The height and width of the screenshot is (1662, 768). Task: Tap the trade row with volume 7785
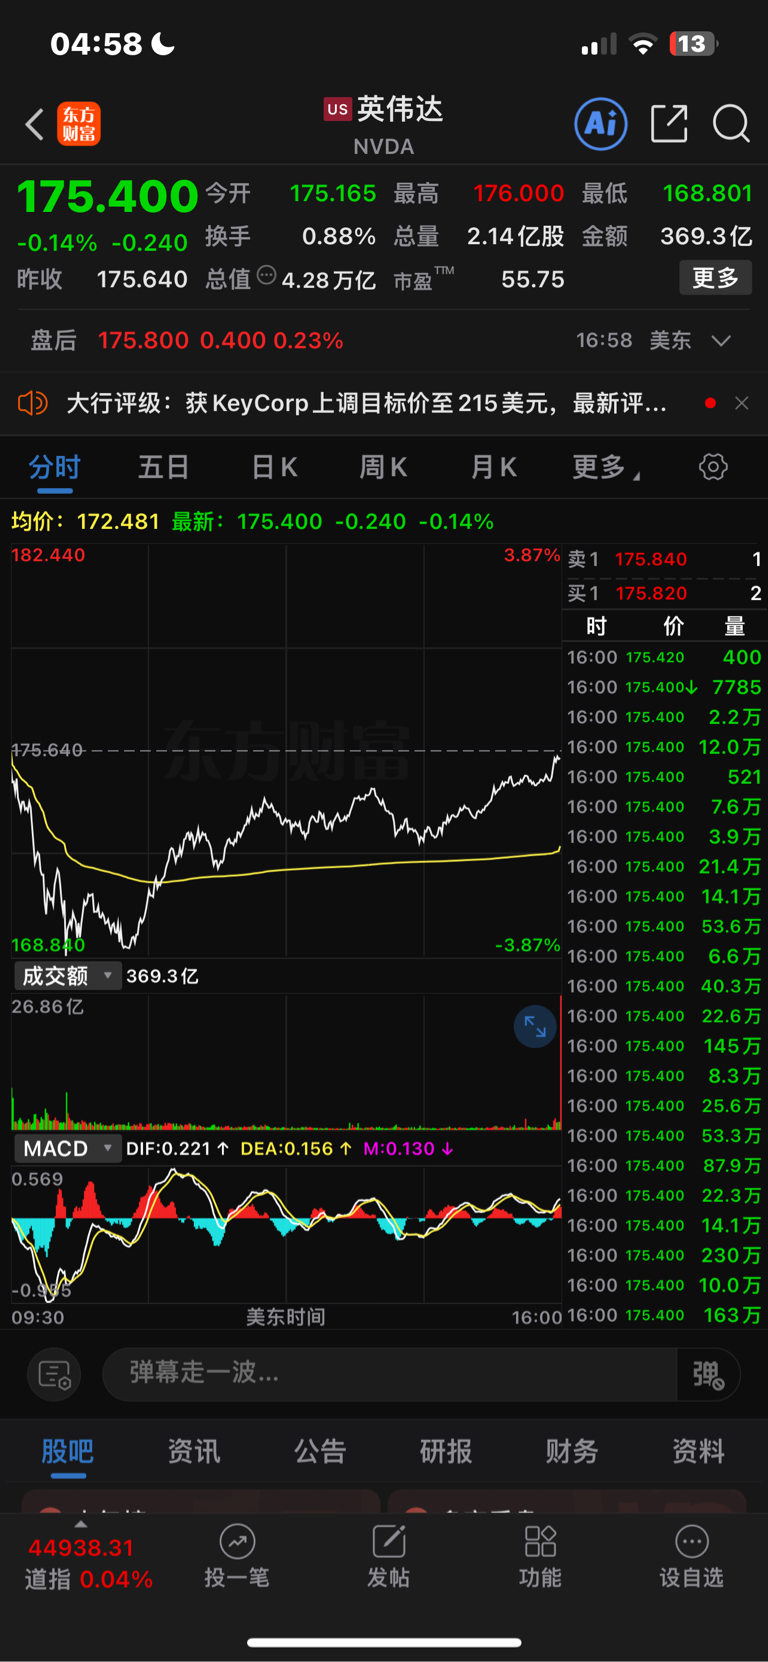coord(665,687)
